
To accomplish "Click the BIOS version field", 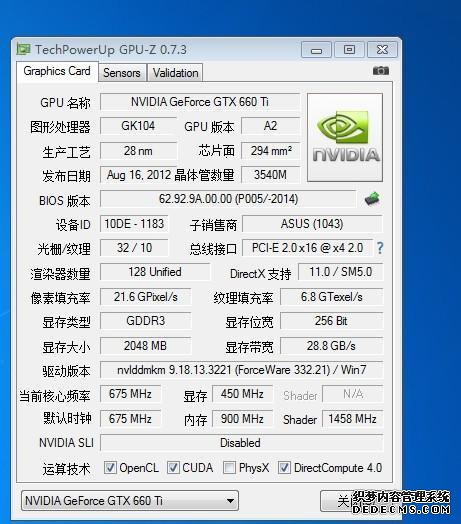I will click(x=228, y=199).
